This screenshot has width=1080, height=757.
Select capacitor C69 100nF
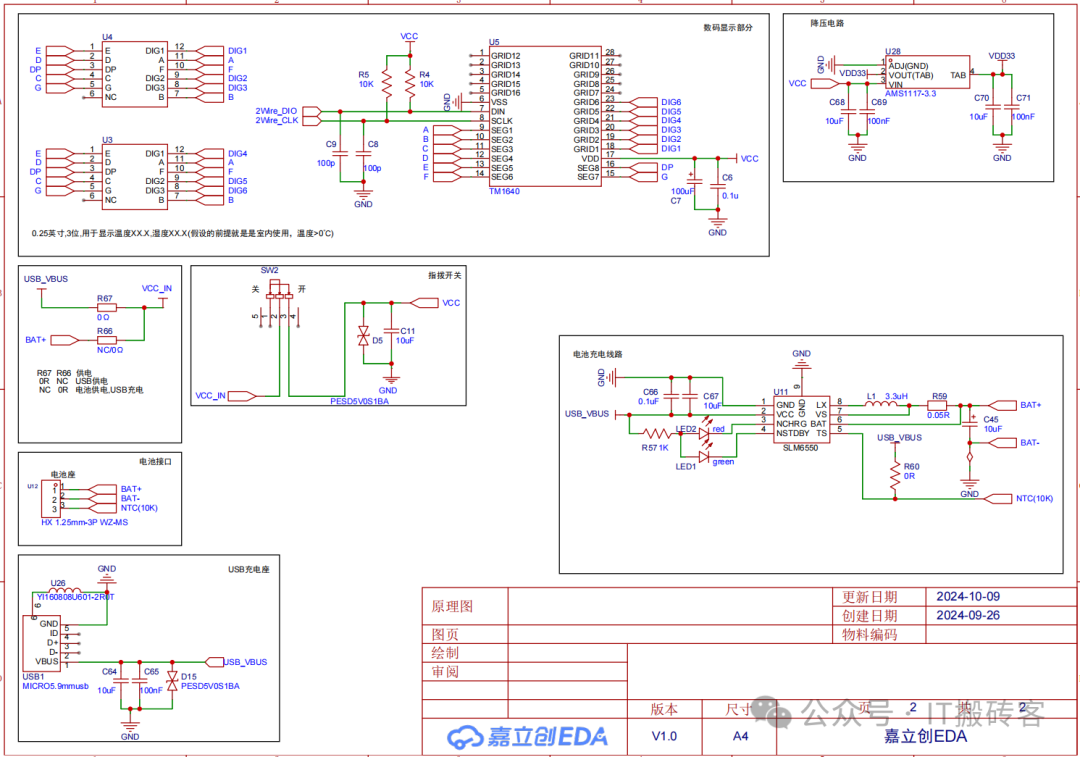(x=865, y=110)
